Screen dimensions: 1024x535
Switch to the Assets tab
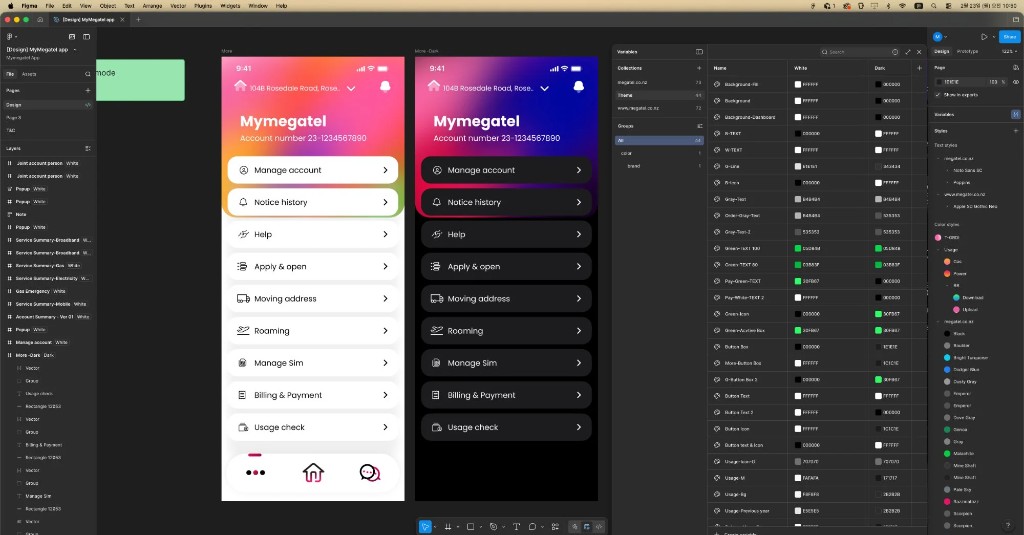[29, 74]
